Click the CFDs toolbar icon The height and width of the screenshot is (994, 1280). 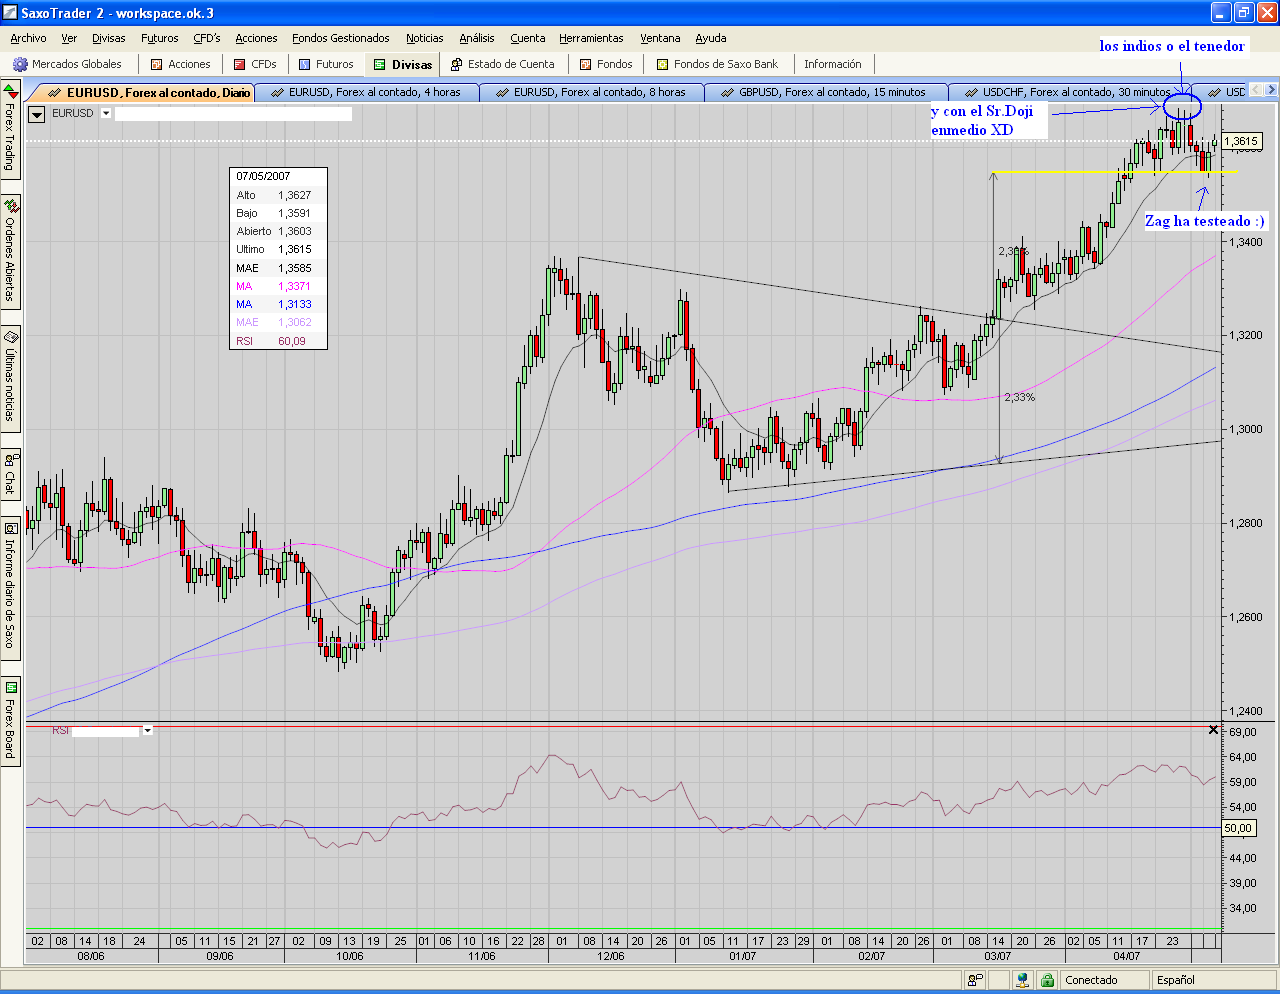240,64
